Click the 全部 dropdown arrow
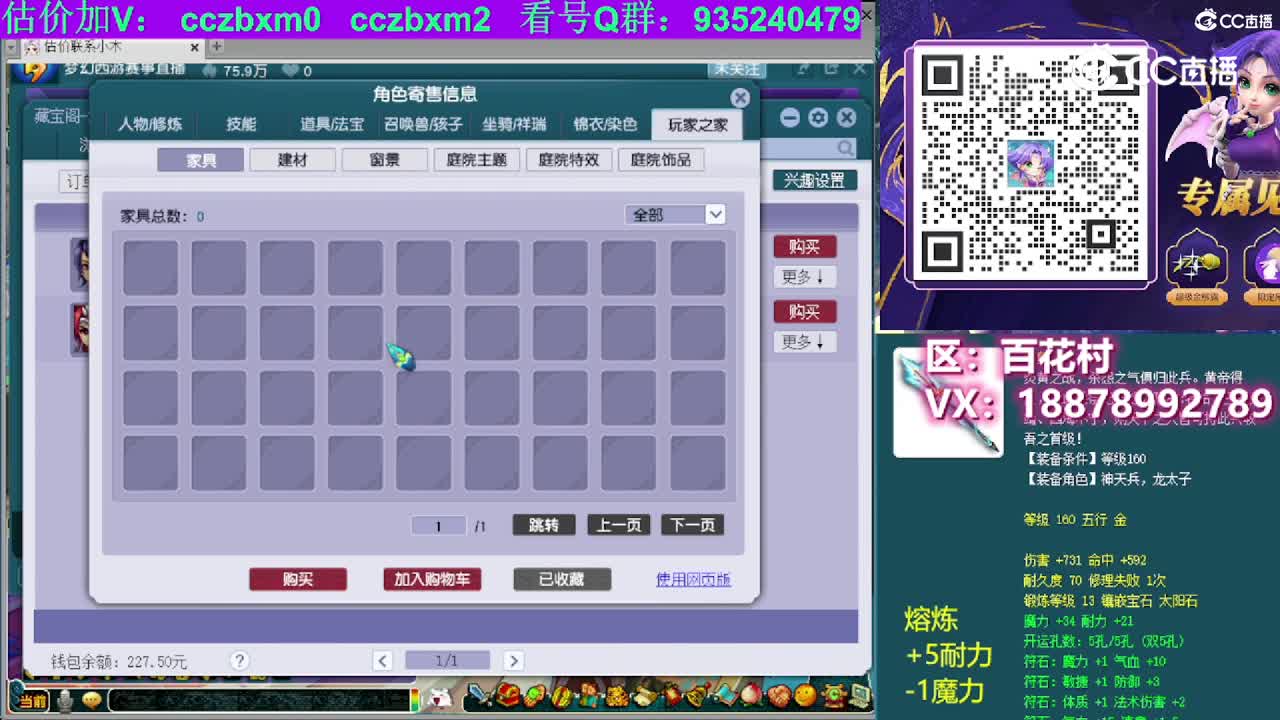Viewport: 1280px width, 720px height. click(x=715, y=215)
